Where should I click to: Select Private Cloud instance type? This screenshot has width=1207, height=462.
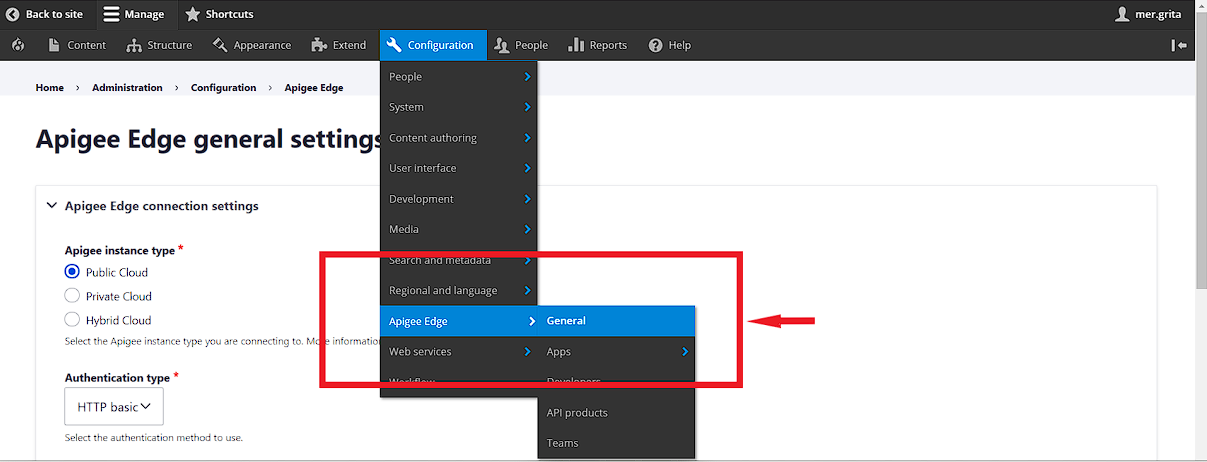click(x=72, y=296)
